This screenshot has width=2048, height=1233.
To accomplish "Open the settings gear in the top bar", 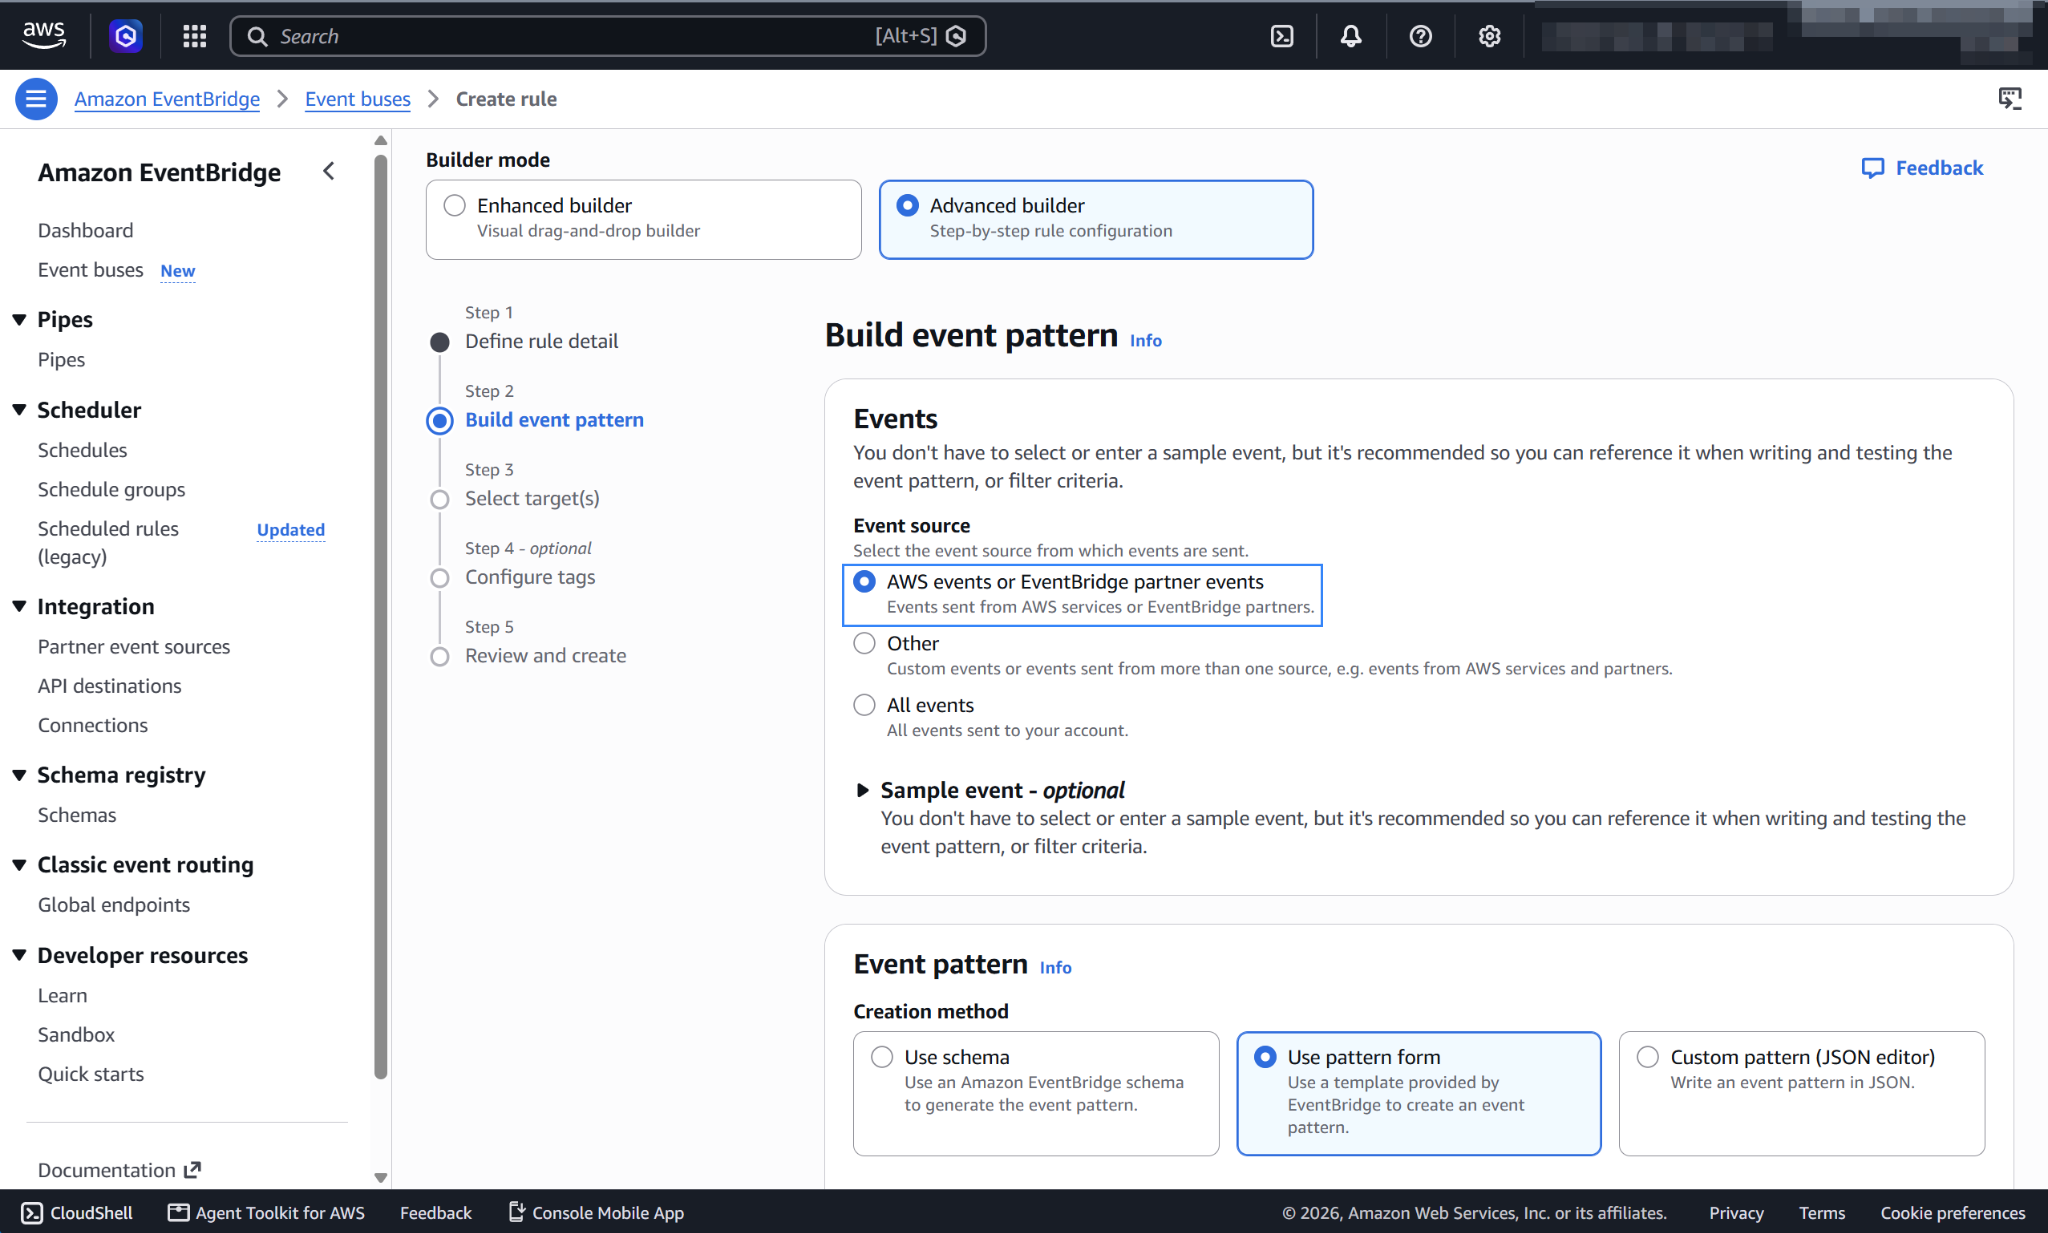I will (x=1490, y=36).
